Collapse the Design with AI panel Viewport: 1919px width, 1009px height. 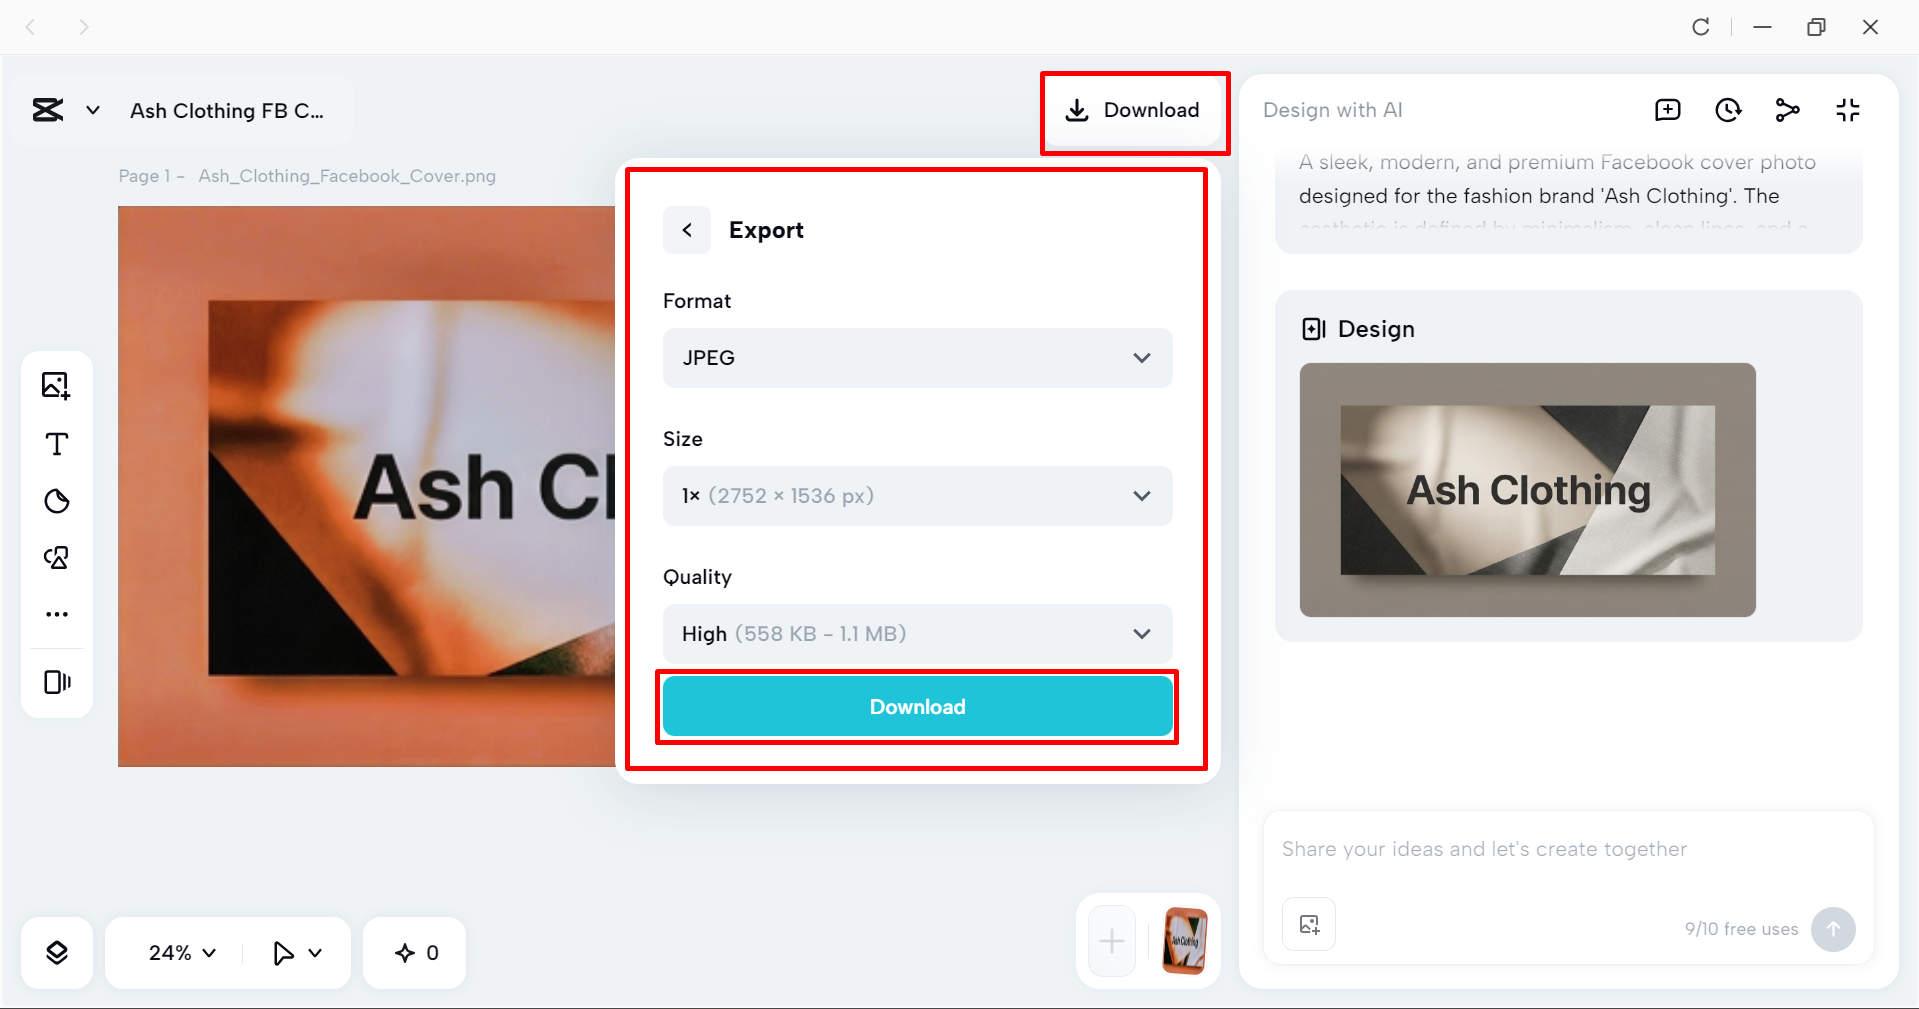1848,110
